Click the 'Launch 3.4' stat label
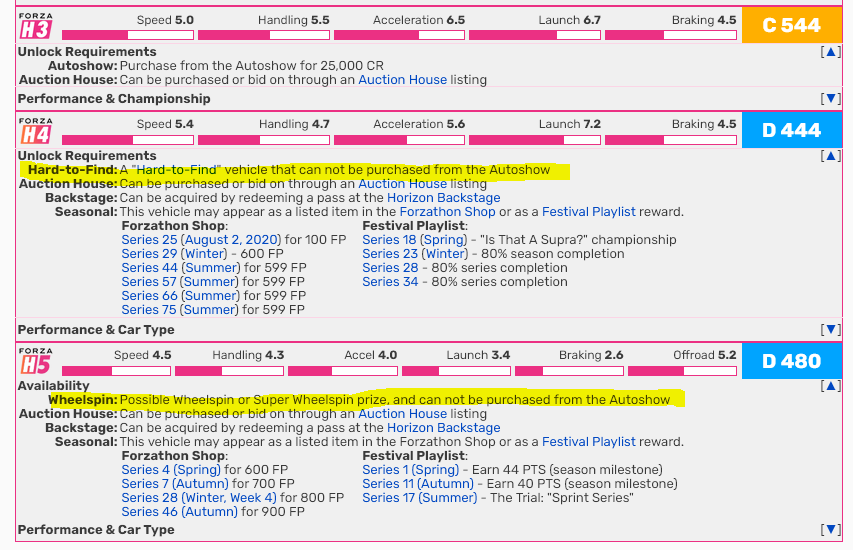Image resolution: width=853 pixels, height=550 pixels. 478,355
